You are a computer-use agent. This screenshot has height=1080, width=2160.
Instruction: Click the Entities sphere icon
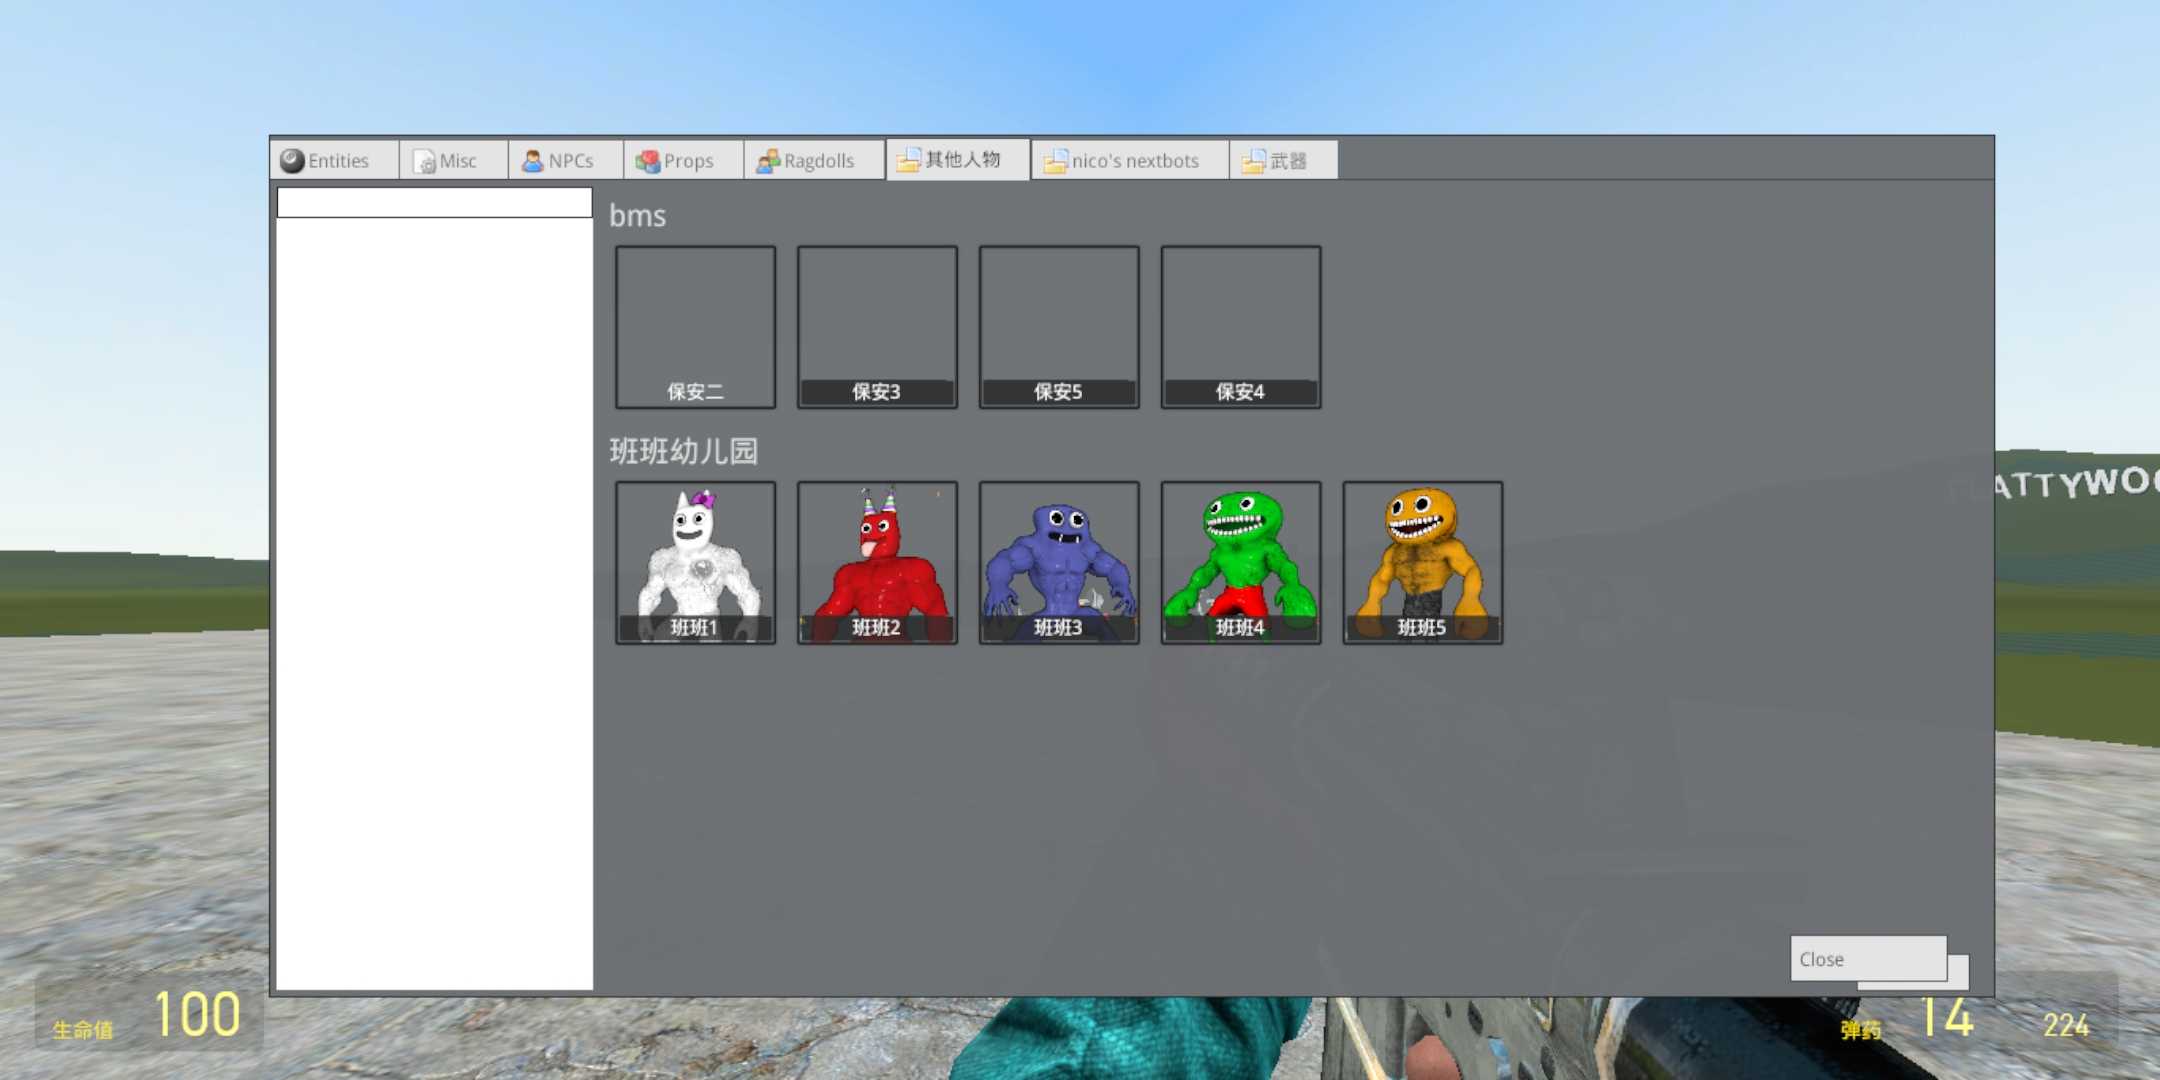point(292,160)
